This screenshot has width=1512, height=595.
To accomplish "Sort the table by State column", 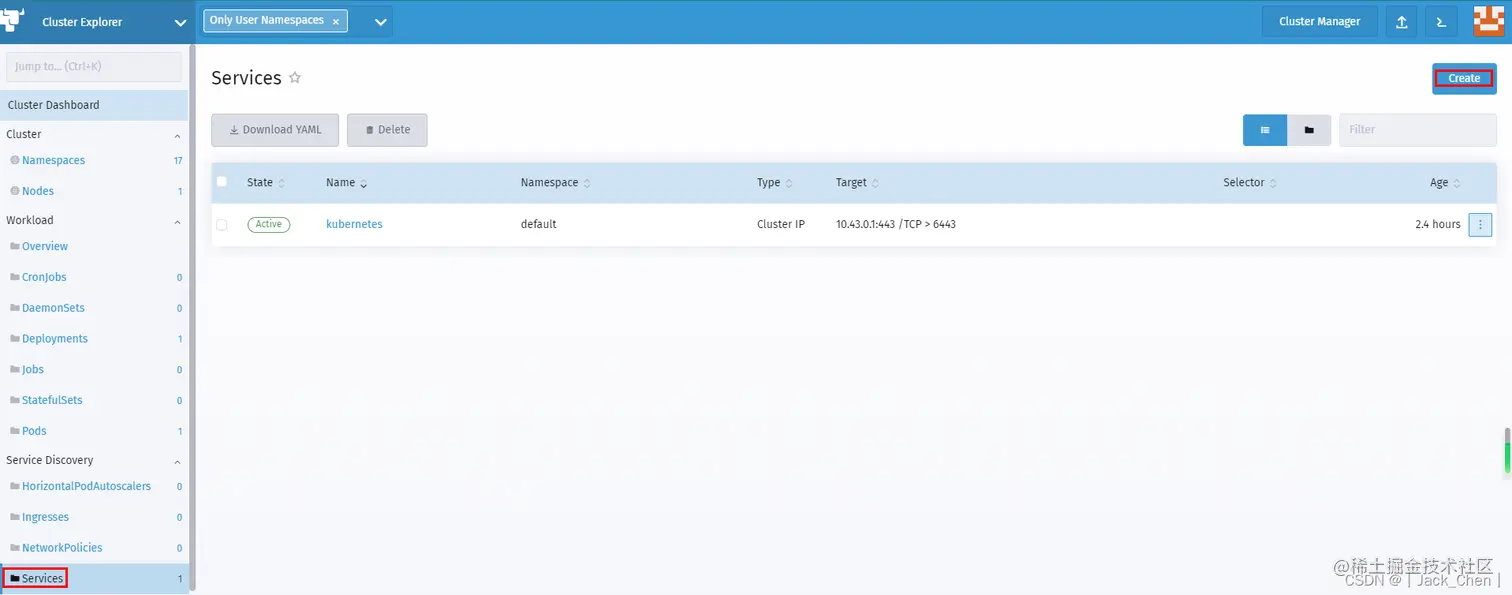I will point(266,183).
